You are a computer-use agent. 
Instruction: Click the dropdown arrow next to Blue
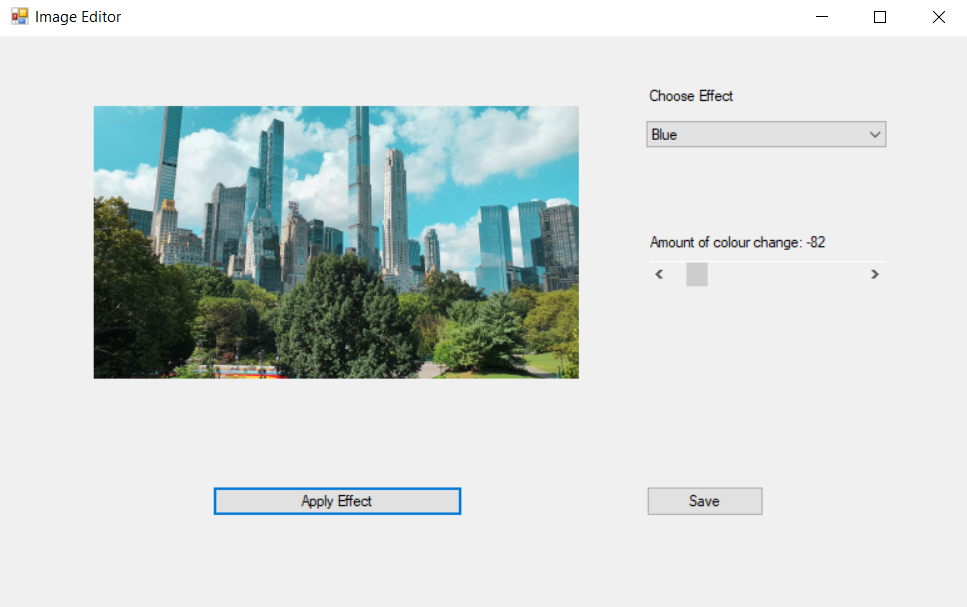875,133
